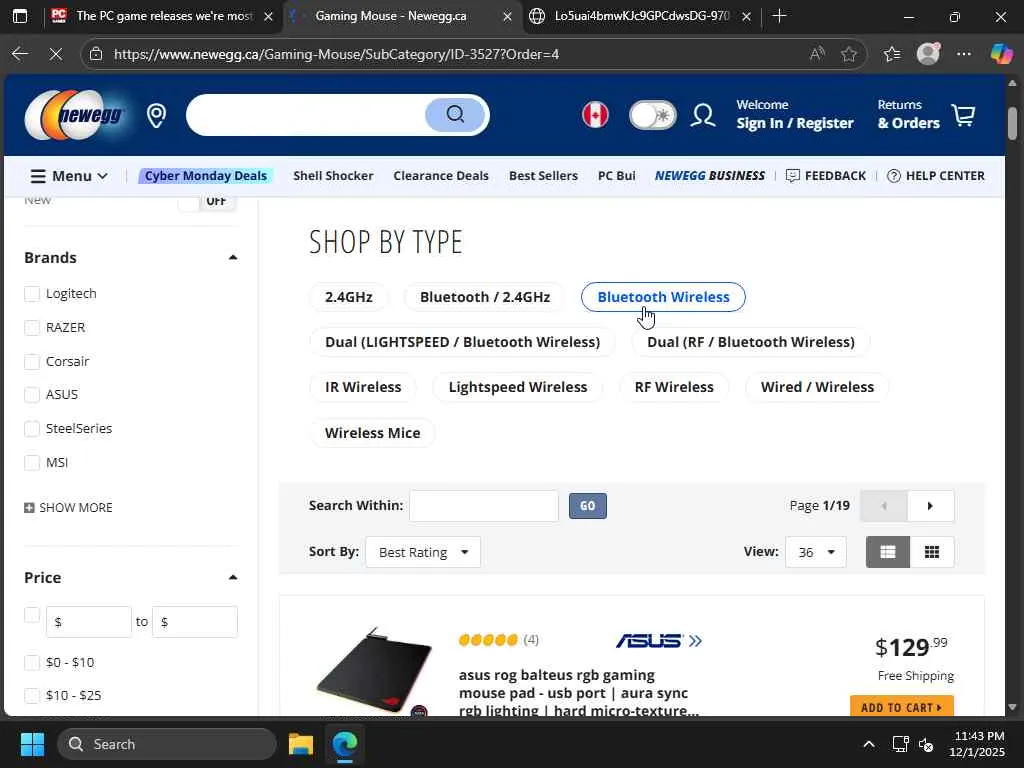Click GO search within button
The height and width of the screenshot is (768, 1024).
588,506
